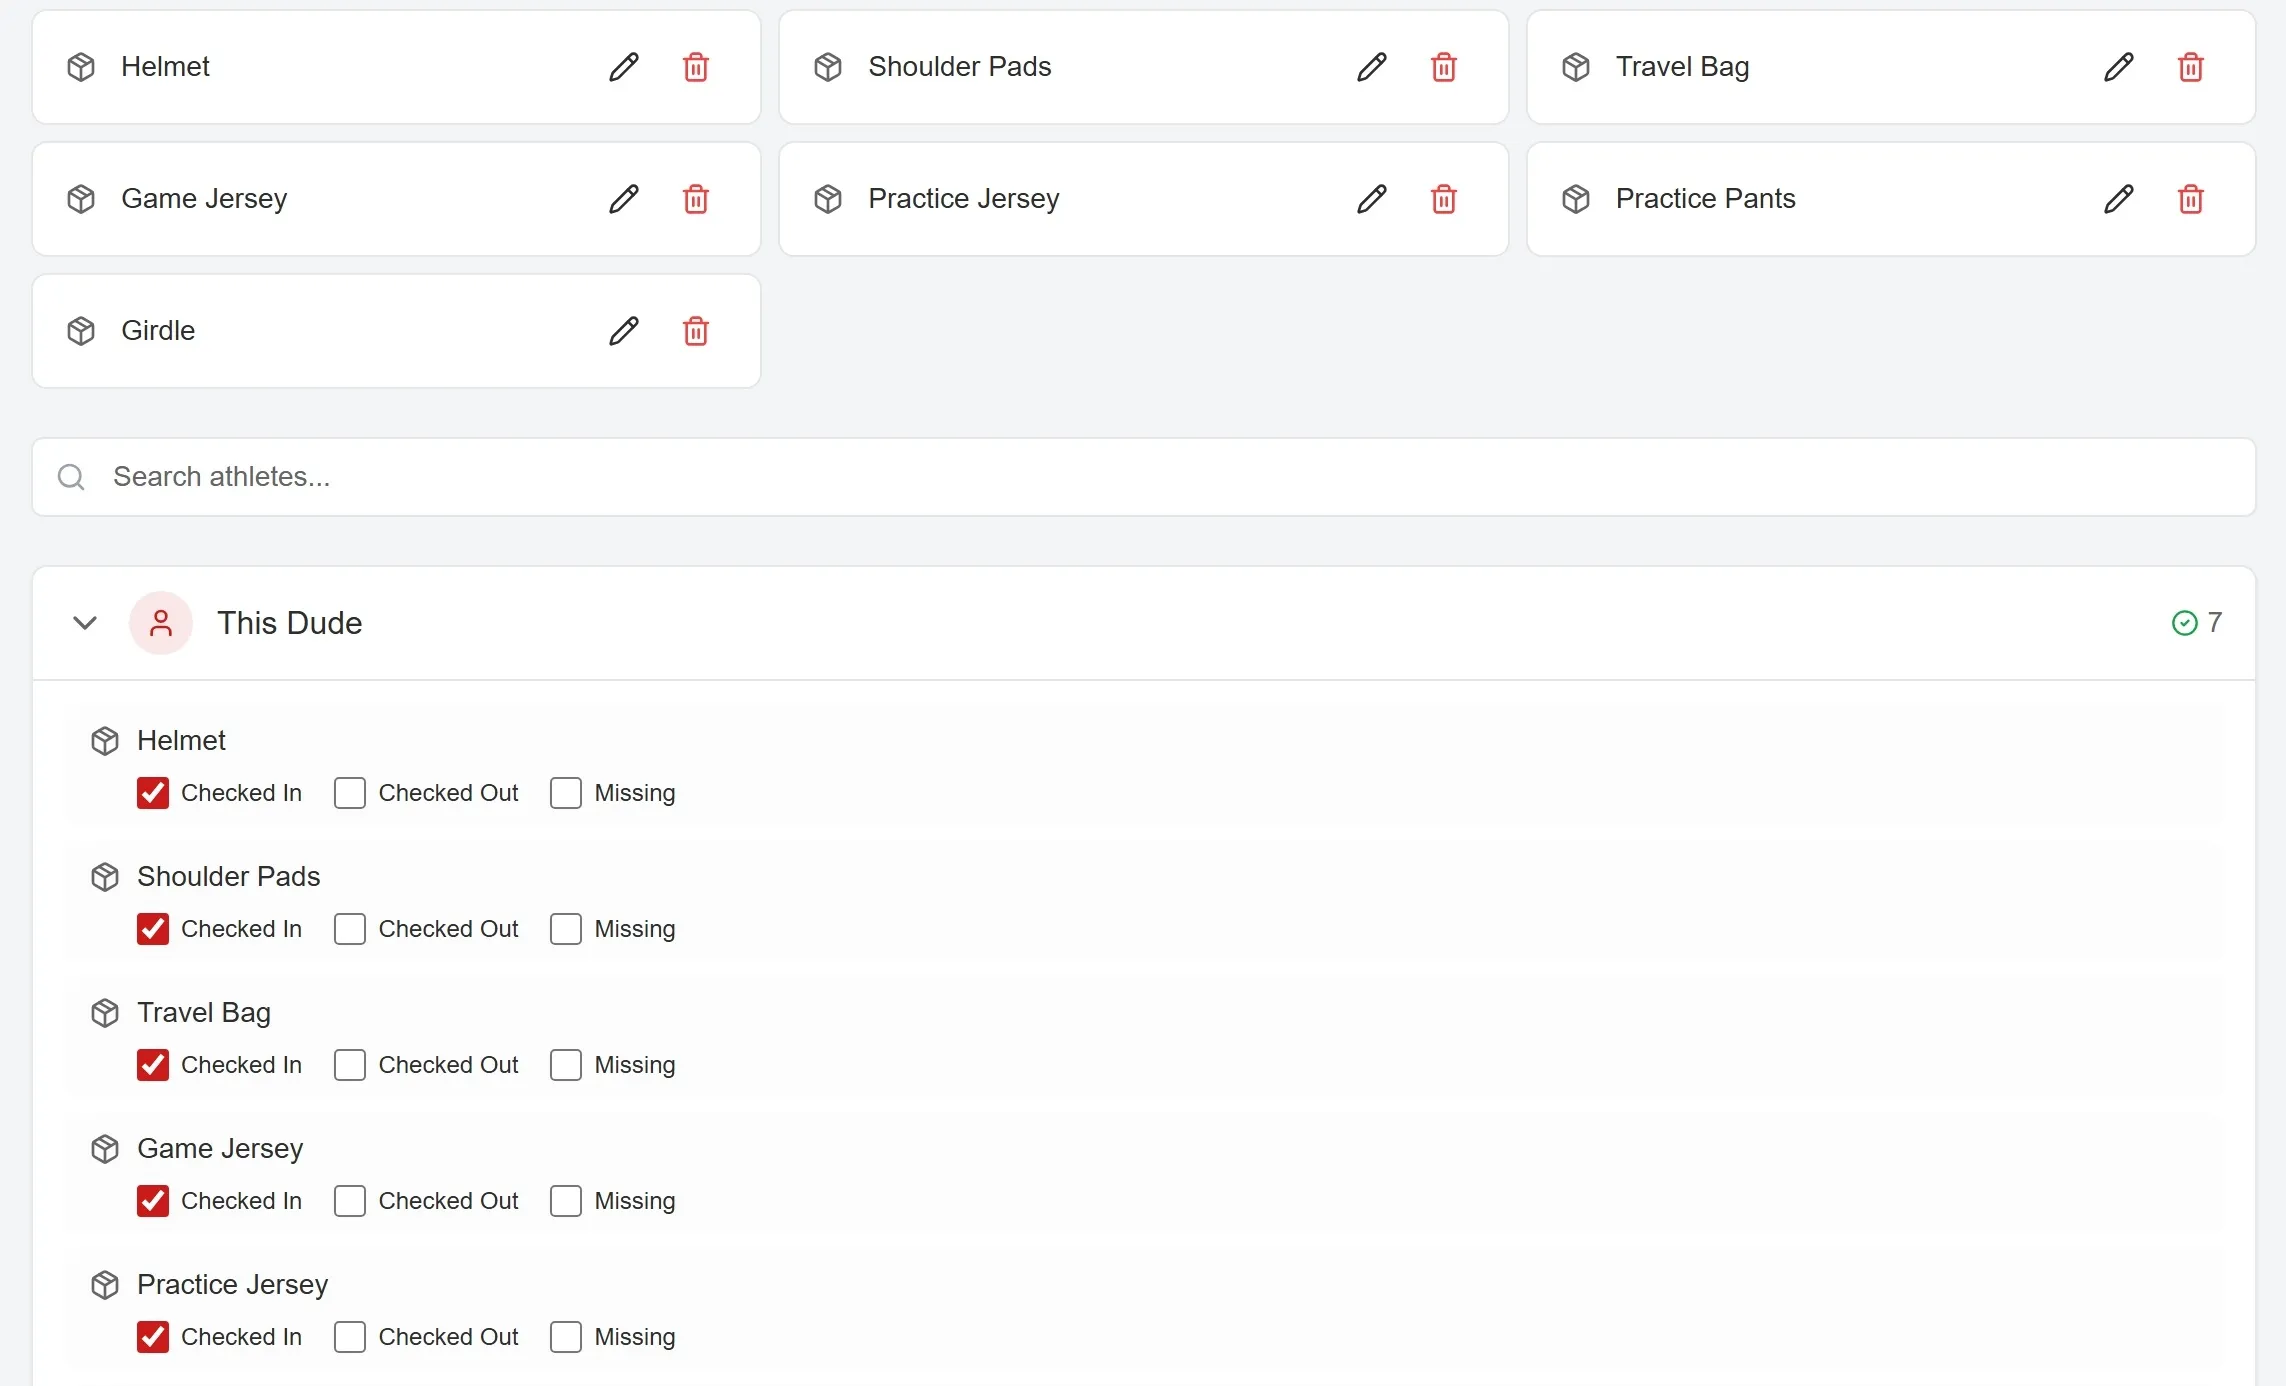
Task: Remove Girdle using the trash icon
Action: (x=695, y=331)
